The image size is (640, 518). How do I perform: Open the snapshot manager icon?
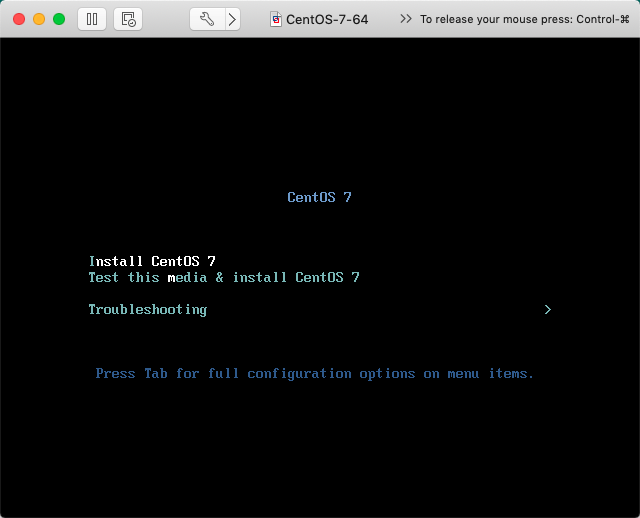click(128, 19)
